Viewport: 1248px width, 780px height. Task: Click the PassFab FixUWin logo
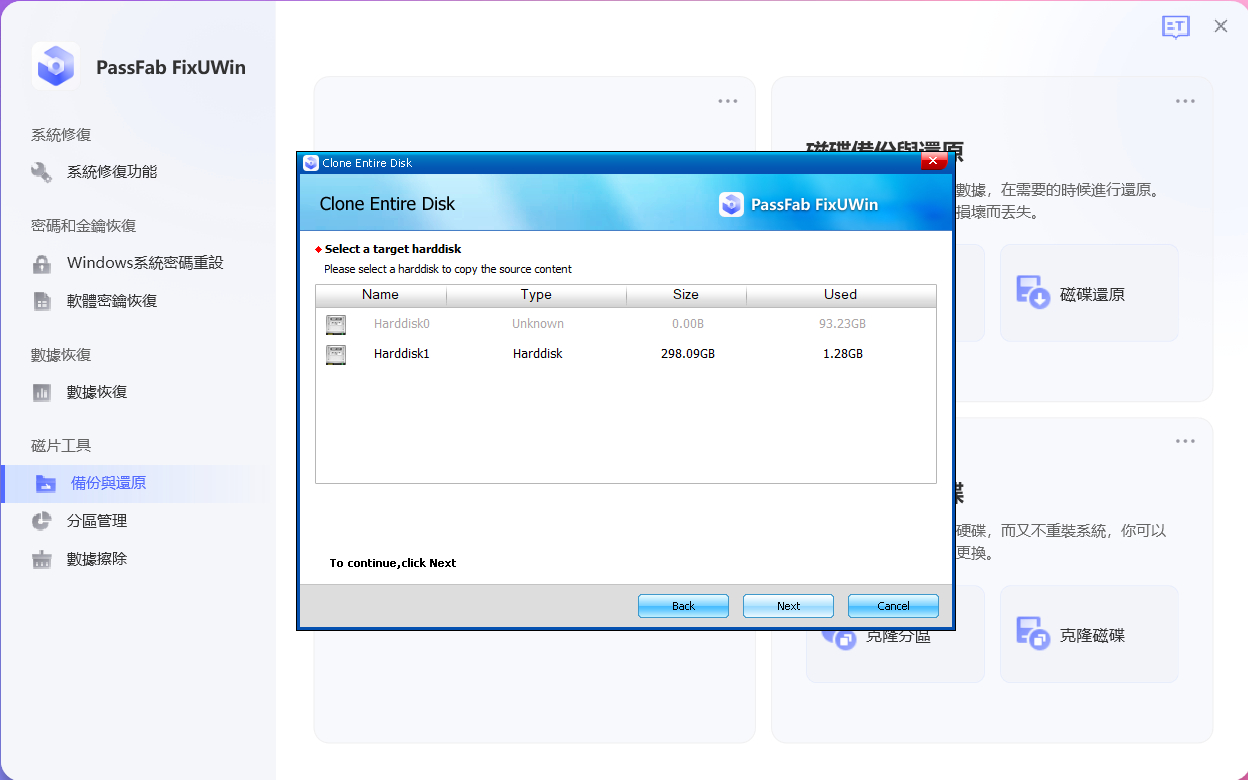(55, 65)
